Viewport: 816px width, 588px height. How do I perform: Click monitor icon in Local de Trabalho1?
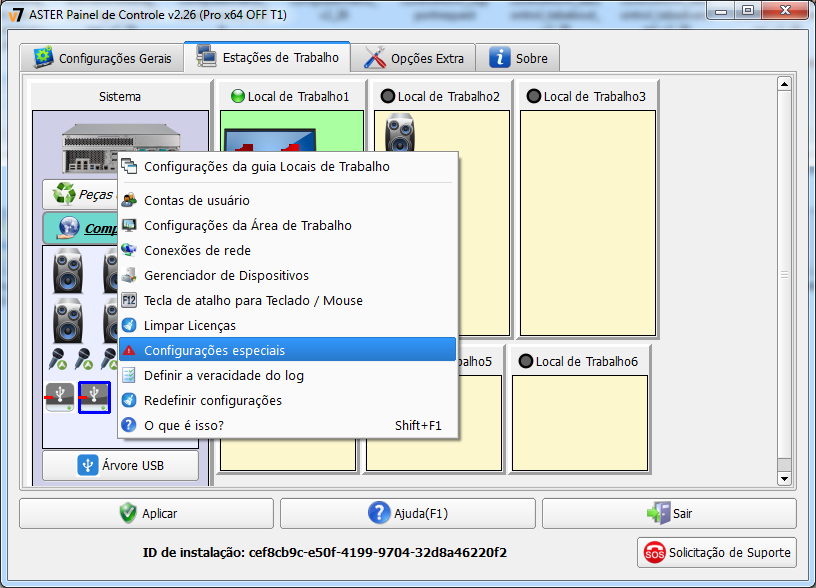click(270, 139)
